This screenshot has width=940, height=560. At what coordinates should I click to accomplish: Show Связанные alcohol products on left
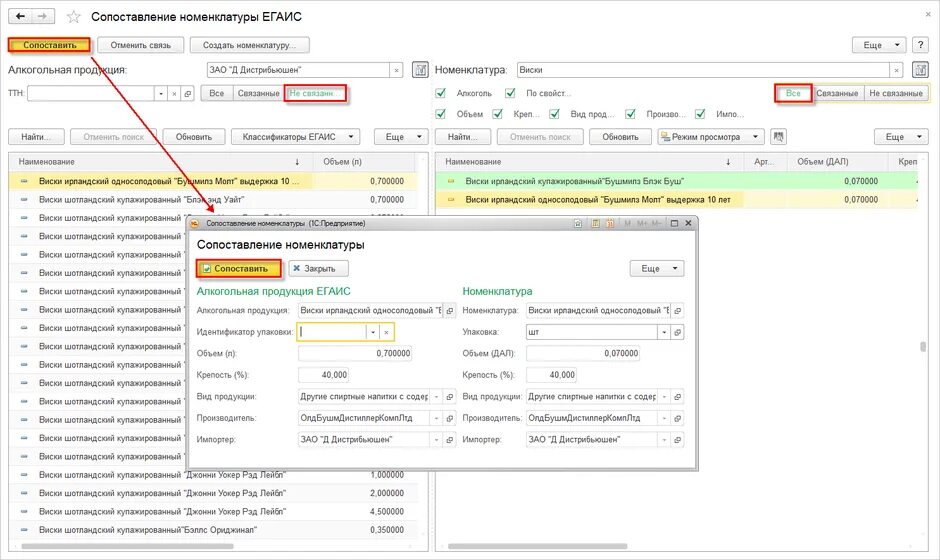coord(258,94)
